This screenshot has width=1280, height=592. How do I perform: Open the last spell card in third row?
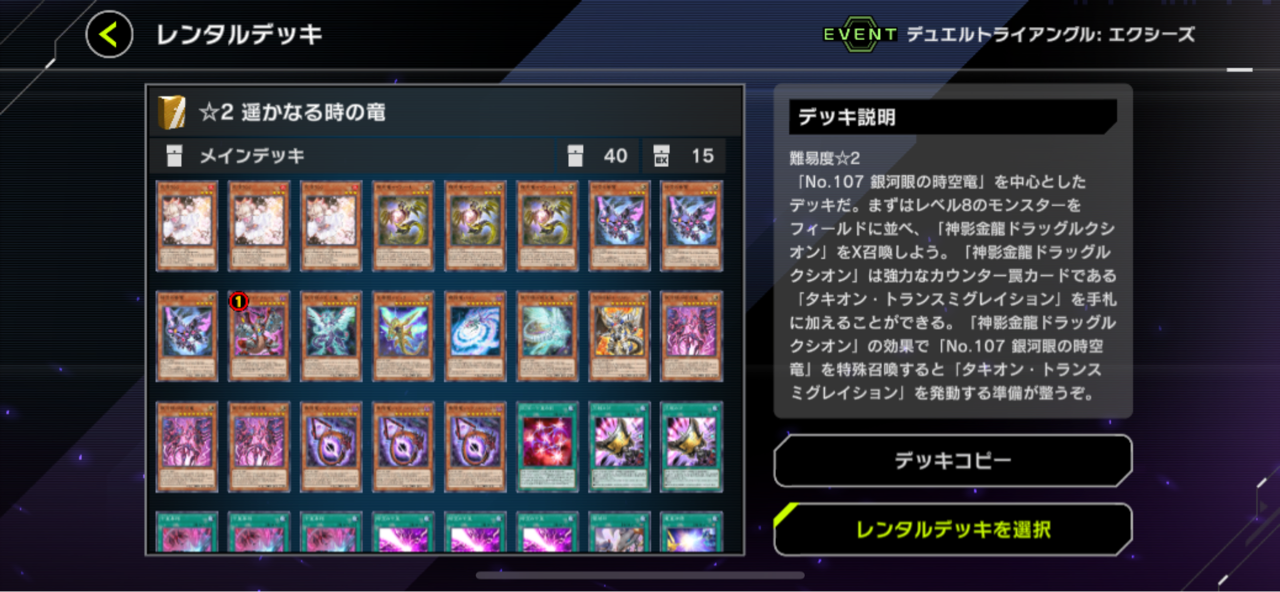(691, 447)
